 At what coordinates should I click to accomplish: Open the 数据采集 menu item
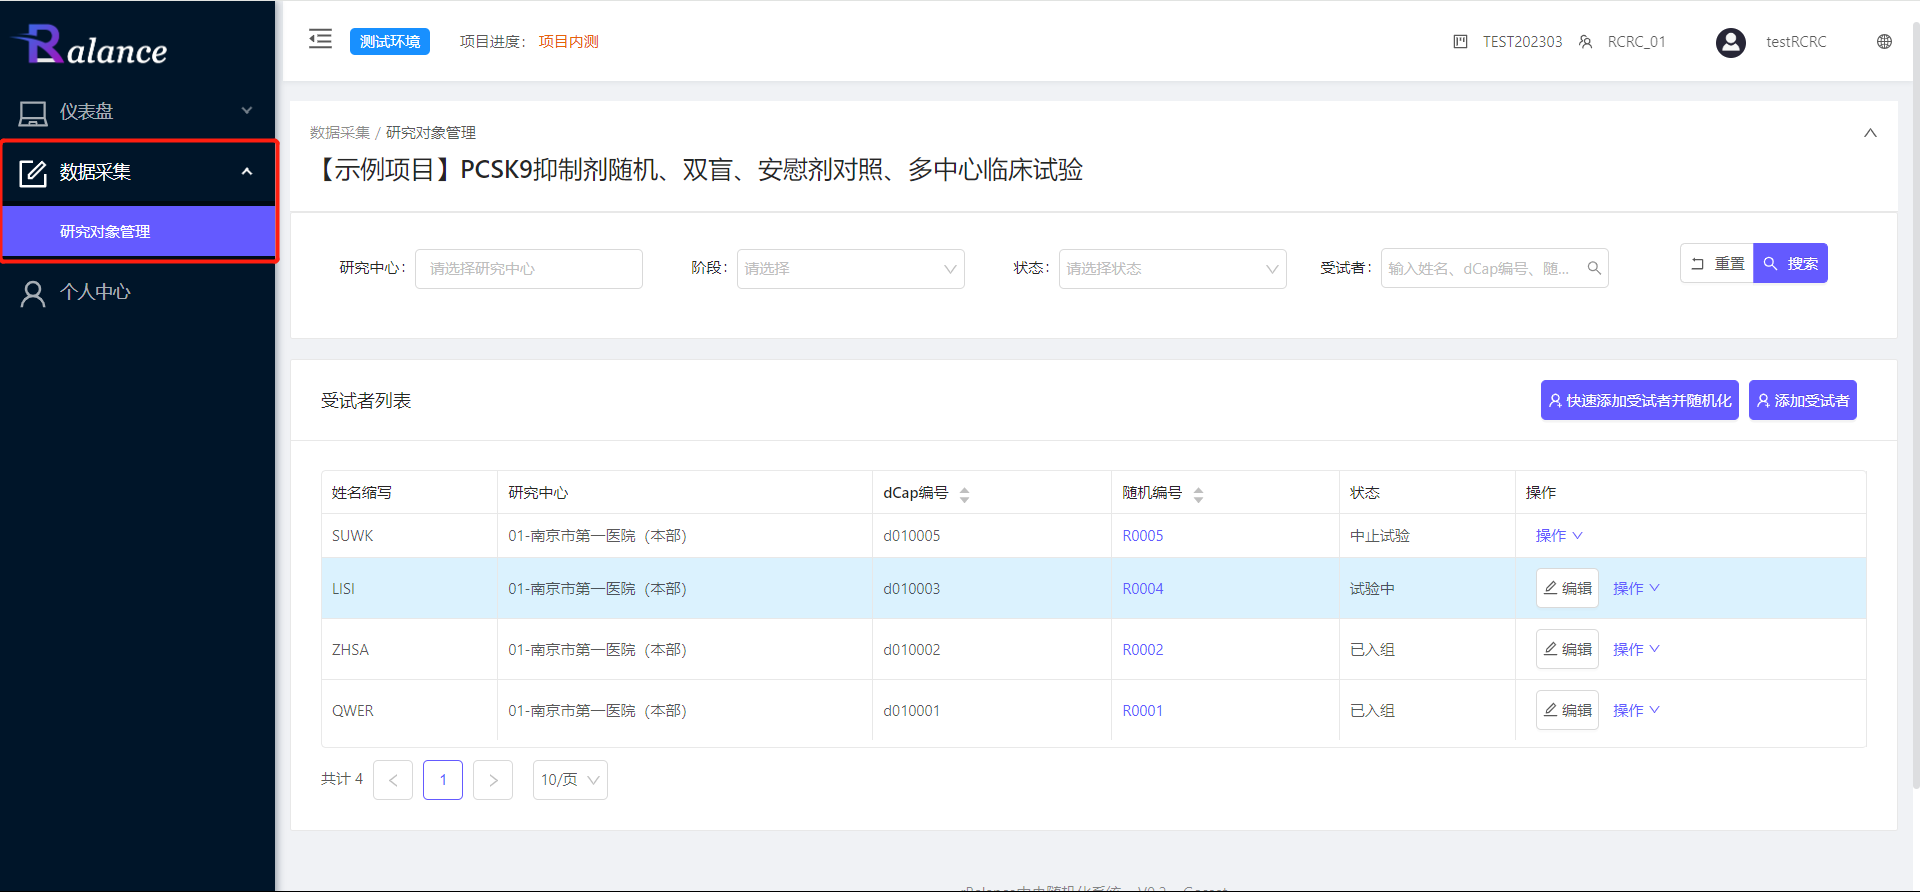pos(138,172)
